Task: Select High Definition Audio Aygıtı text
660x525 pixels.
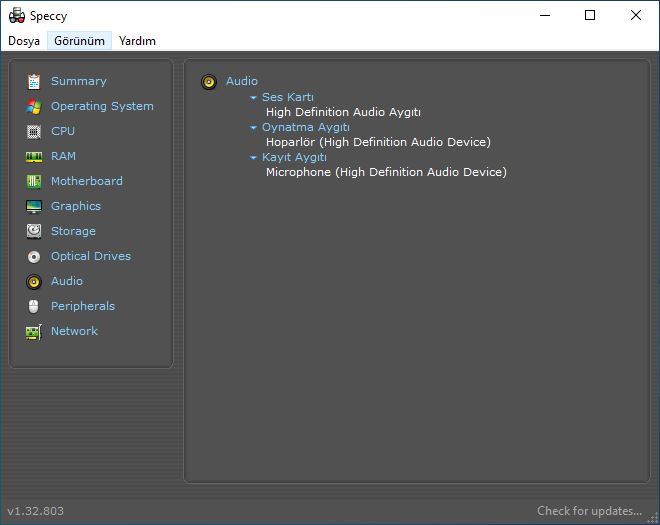Action: pyautogui.click(x=343, y=112)
